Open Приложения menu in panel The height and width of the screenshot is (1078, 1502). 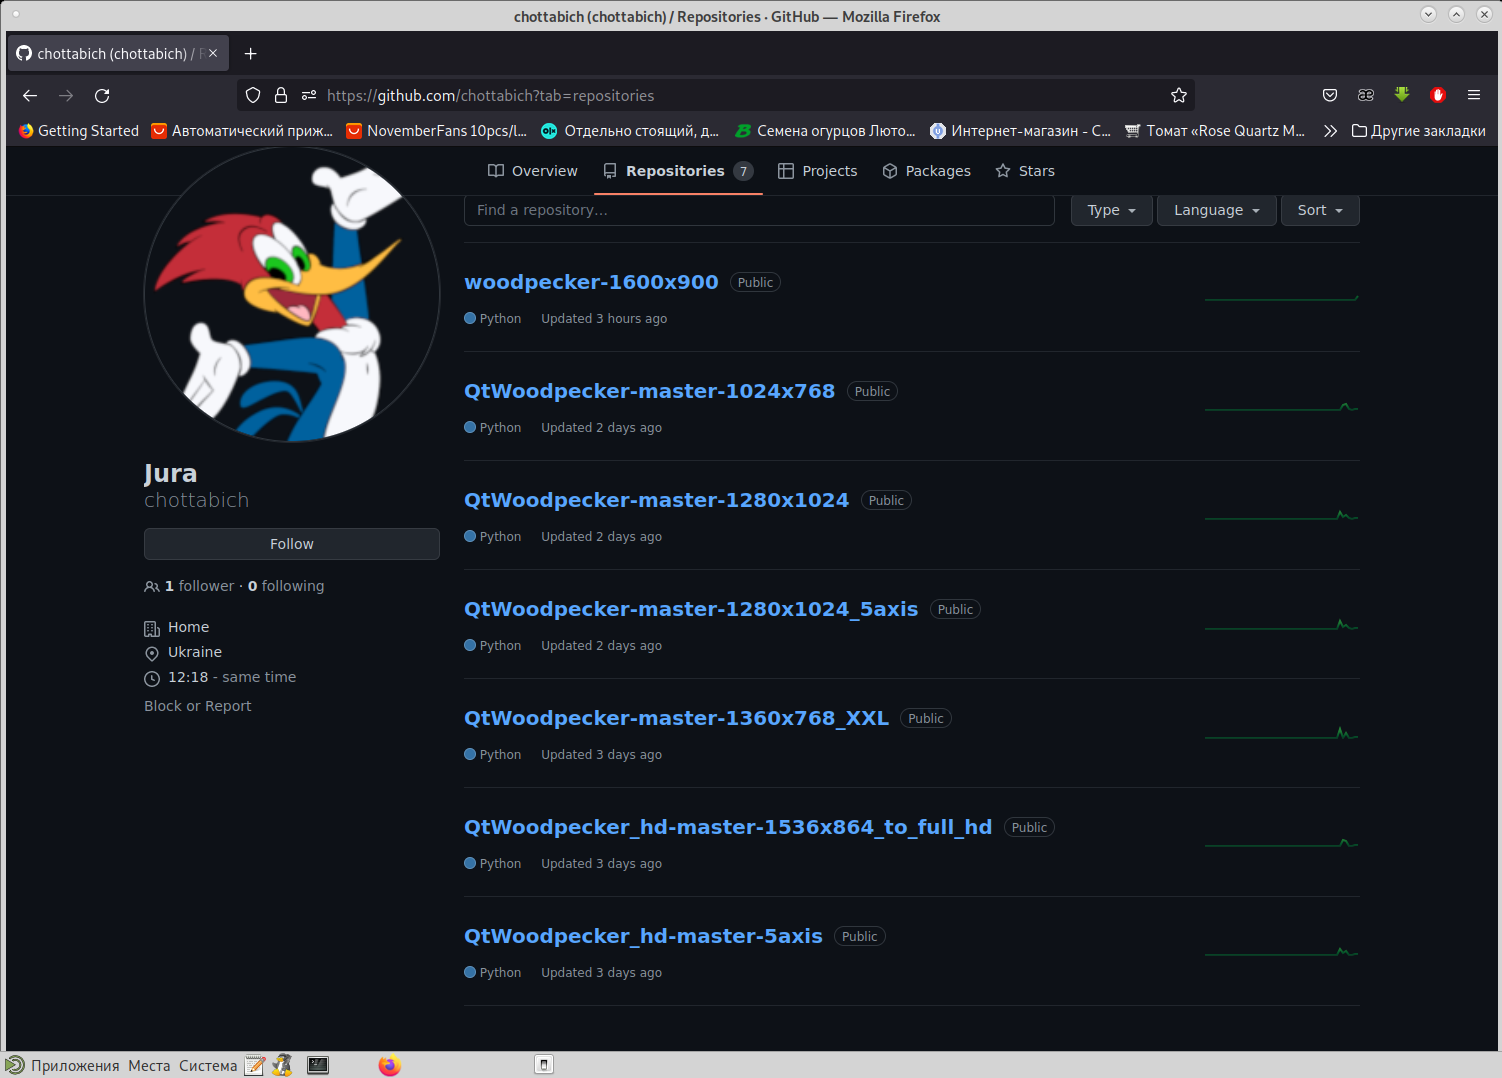(75, 1065)
